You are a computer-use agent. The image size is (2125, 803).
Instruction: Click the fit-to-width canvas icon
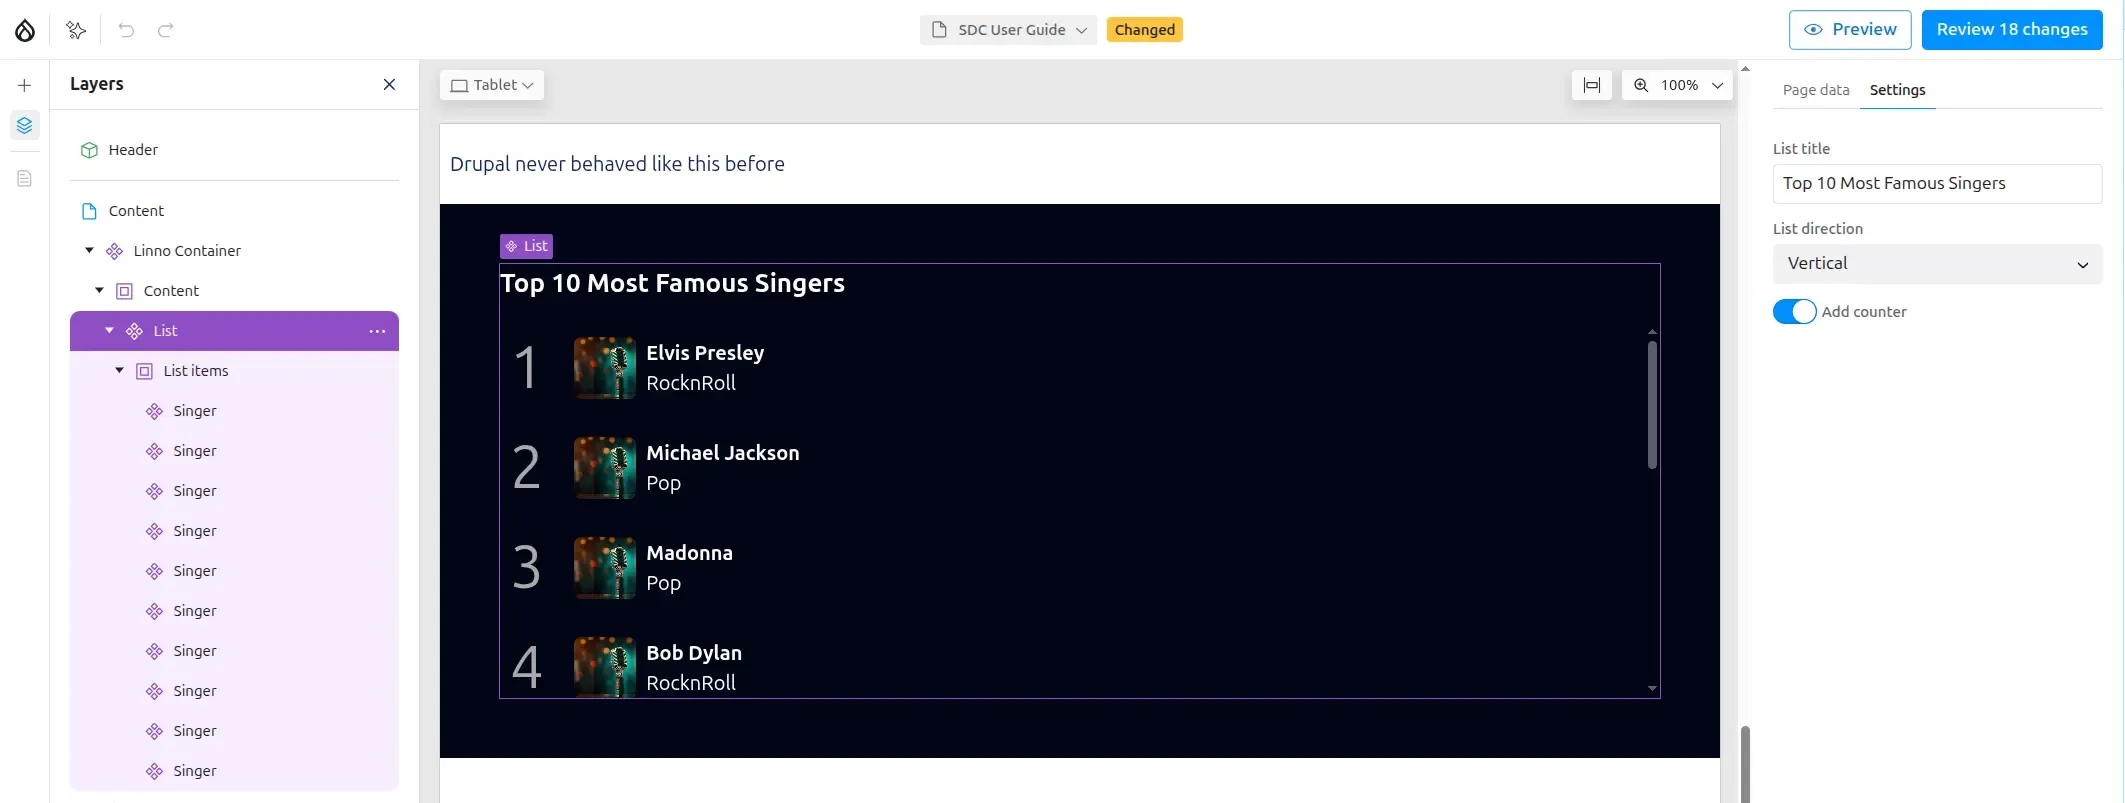coord(1591,85)
